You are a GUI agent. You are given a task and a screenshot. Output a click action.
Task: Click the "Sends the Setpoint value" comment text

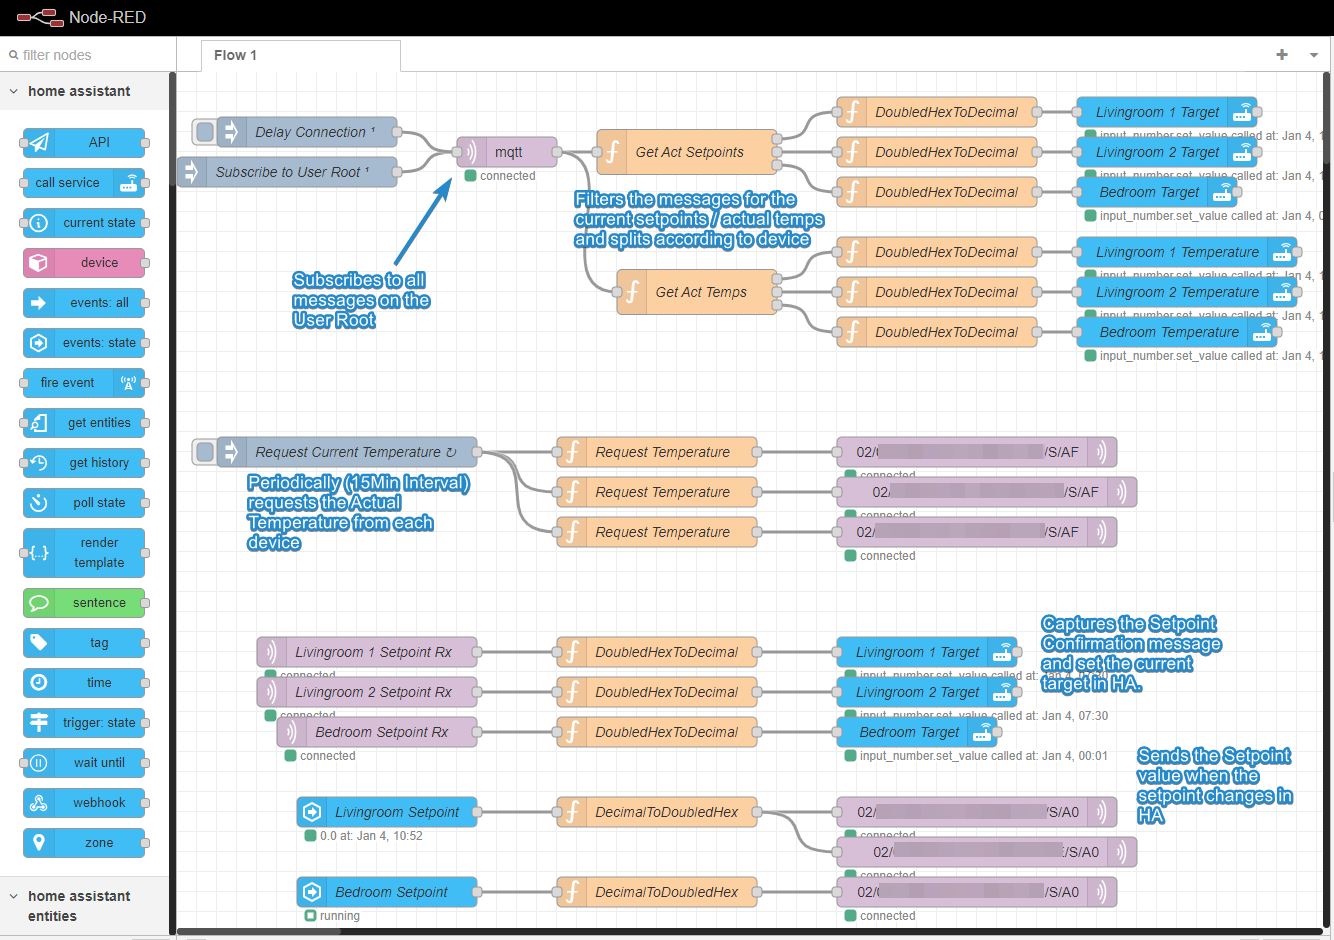tap(1215, 785)
